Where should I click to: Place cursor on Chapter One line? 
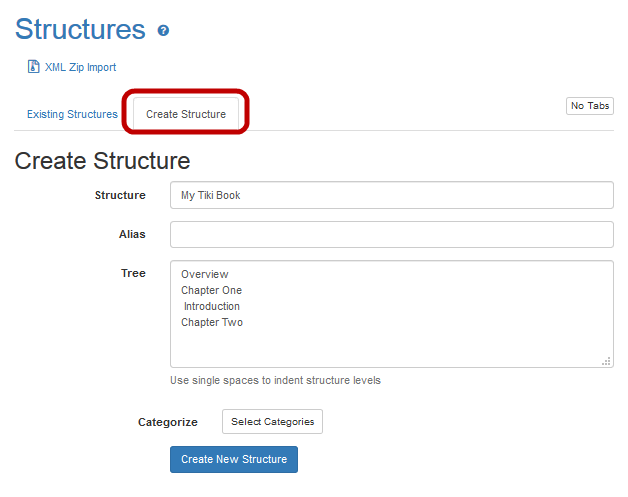211,290
